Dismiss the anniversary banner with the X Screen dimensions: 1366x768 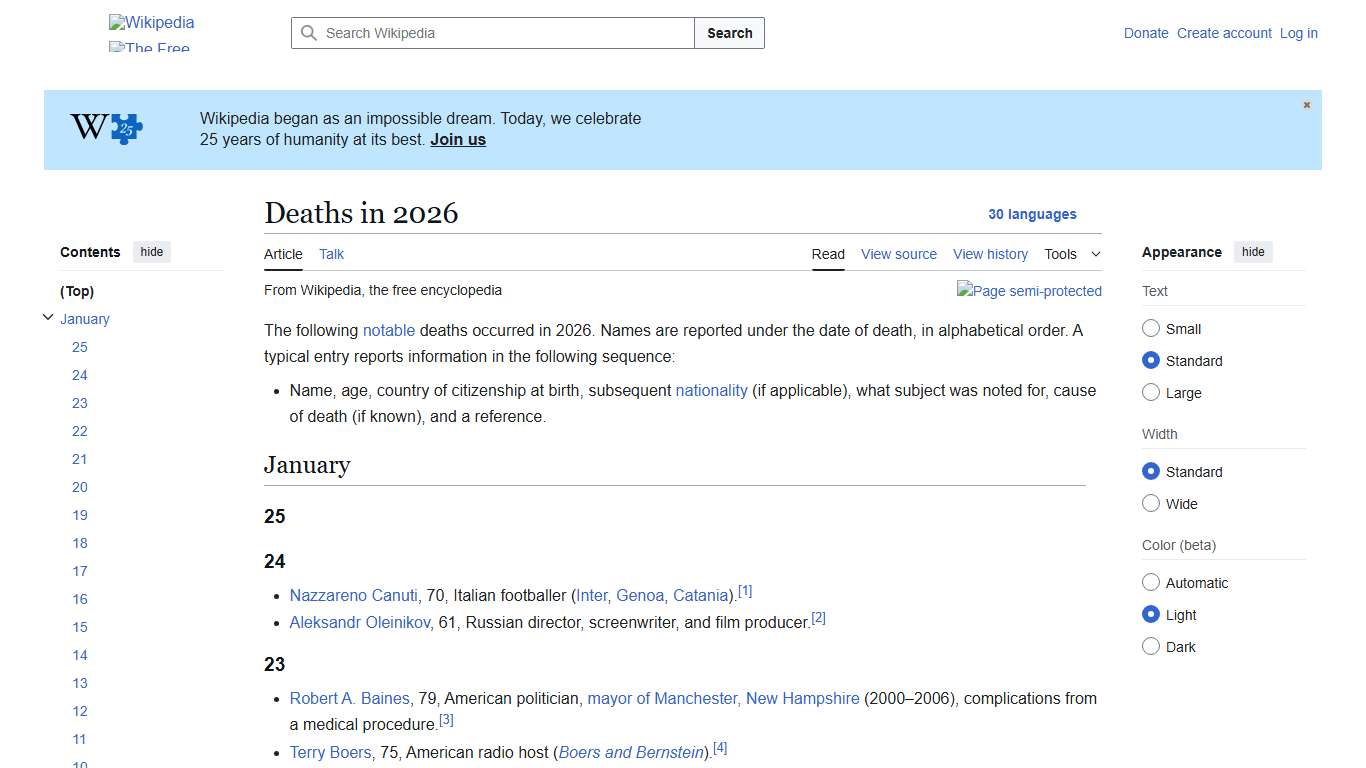click(1306, 104)
